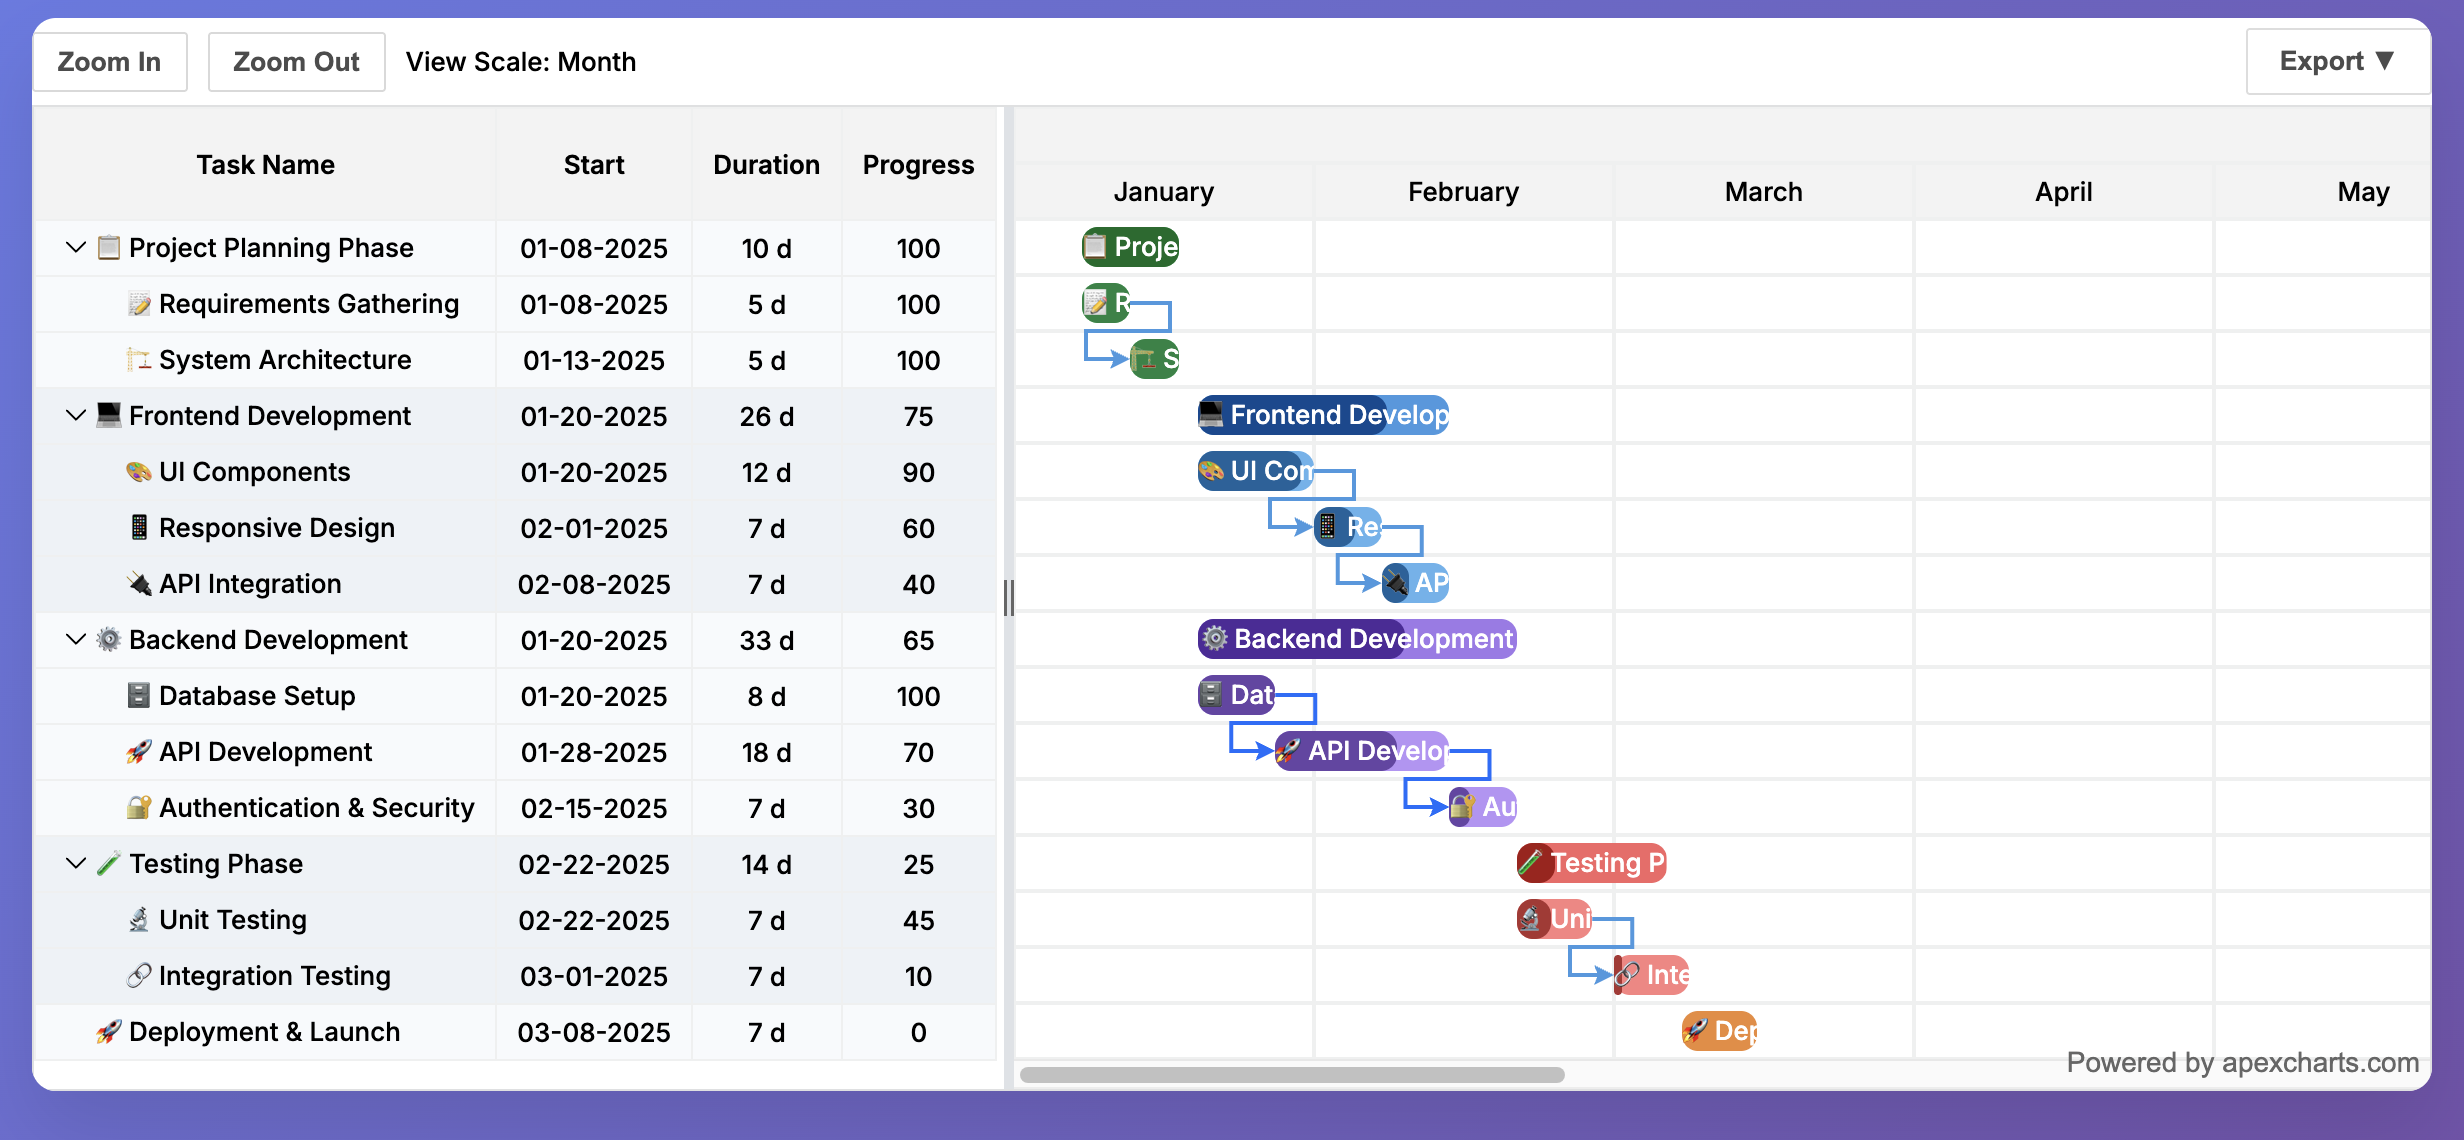2464x1140 pixels.
Task: Click the clipboard icon beside Project Planning Phase
Action: pyautogui.click(x=109, y=247)
